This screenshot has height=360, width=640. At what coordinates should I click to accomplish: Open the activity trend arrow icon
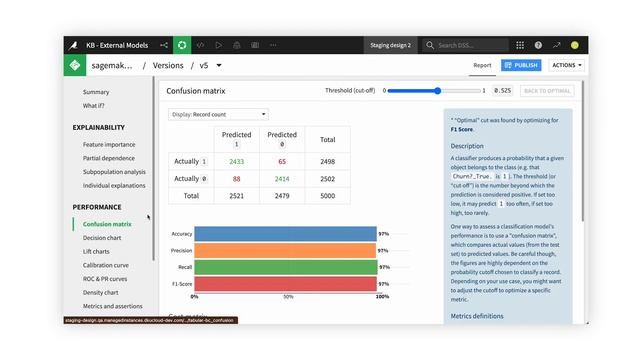pos(557,45)
